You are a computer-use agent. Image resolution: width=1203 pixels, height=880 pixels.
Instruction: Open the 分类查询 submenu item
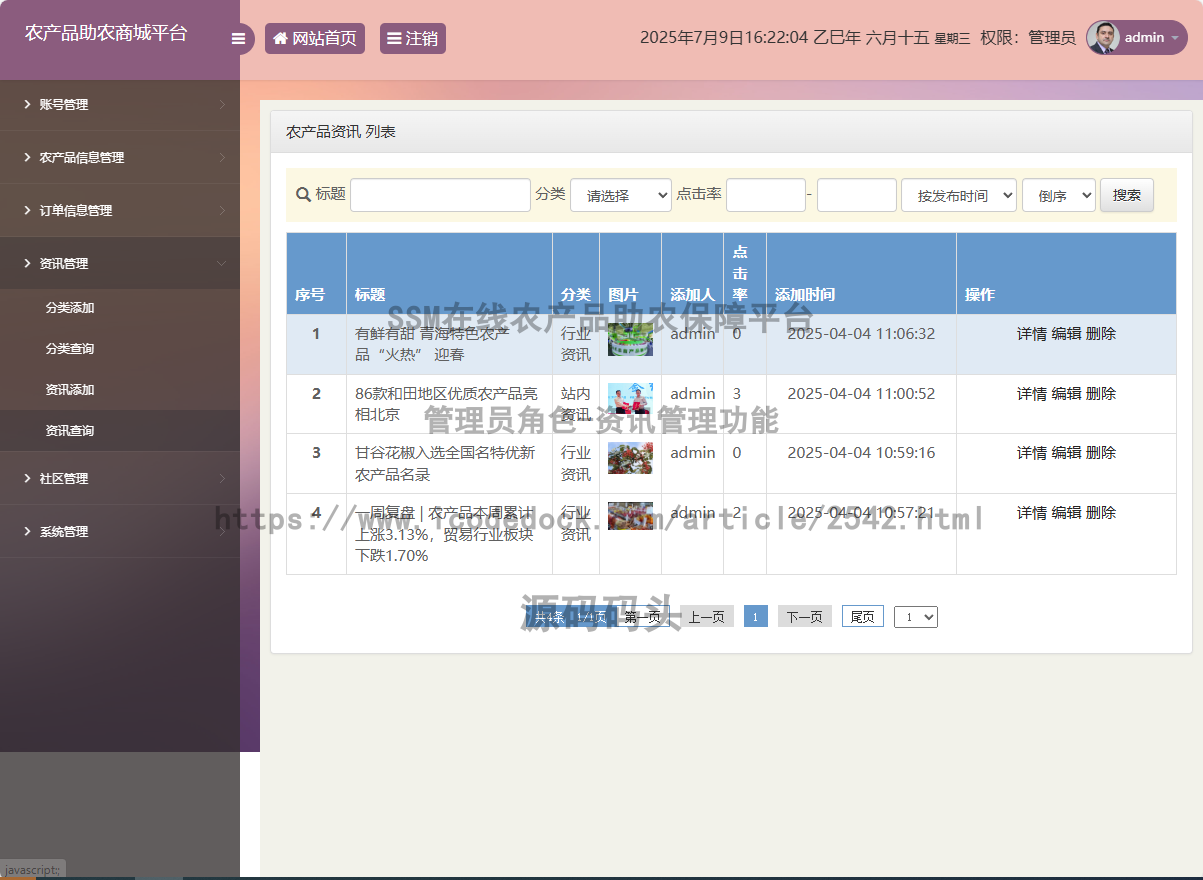pos(120,349)
